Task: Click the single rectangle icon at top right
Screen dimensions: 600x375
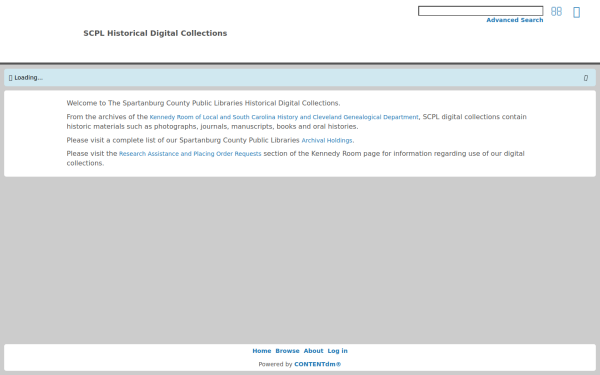Action: click(576, 12)
